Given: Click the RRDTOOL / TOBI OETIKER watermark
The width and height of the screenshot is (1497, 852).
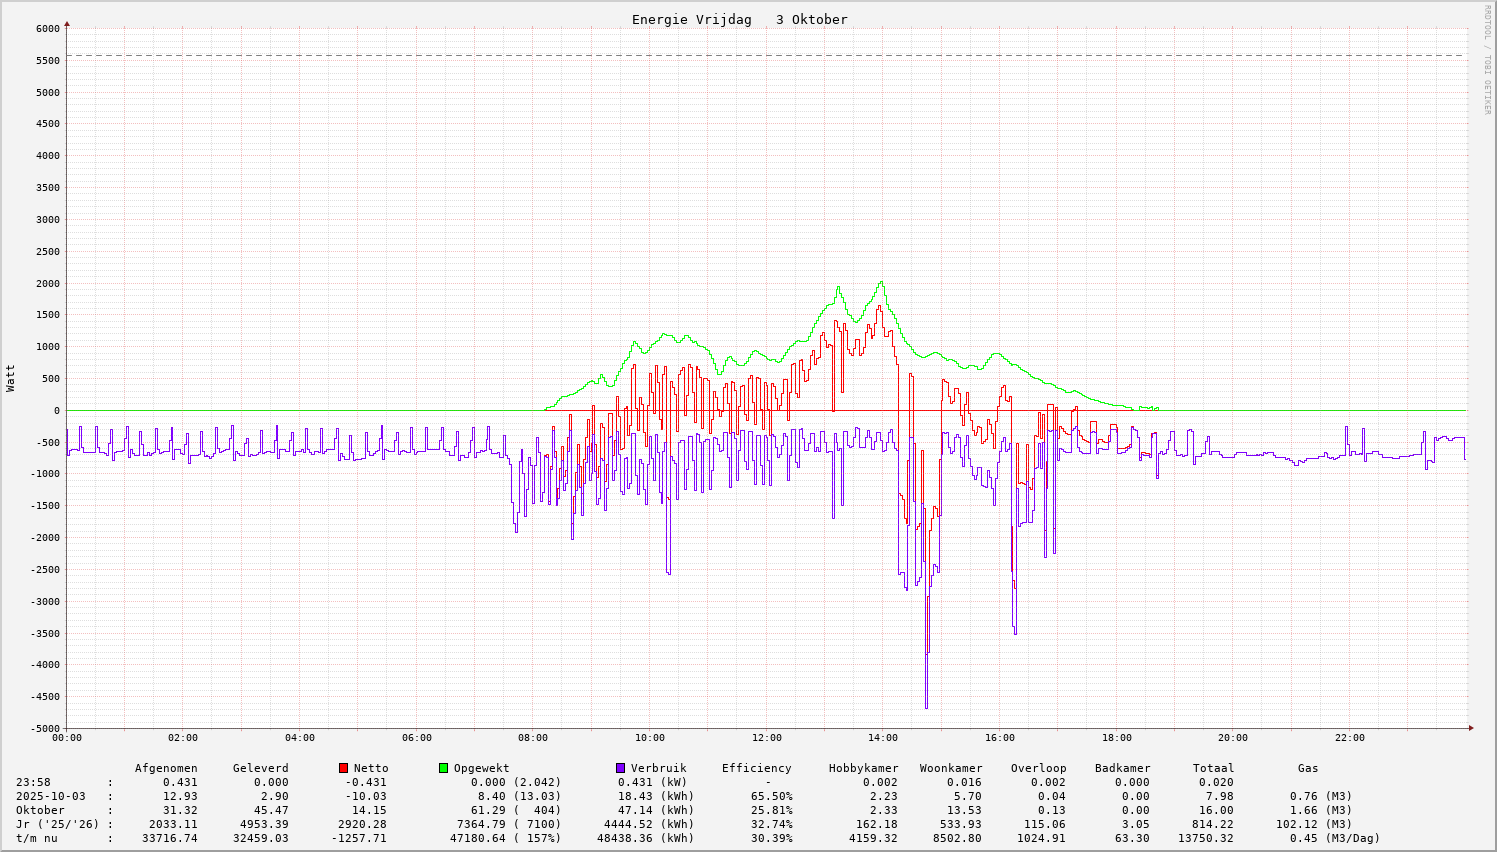Looking at the screenshot, I should (1487, 59).
